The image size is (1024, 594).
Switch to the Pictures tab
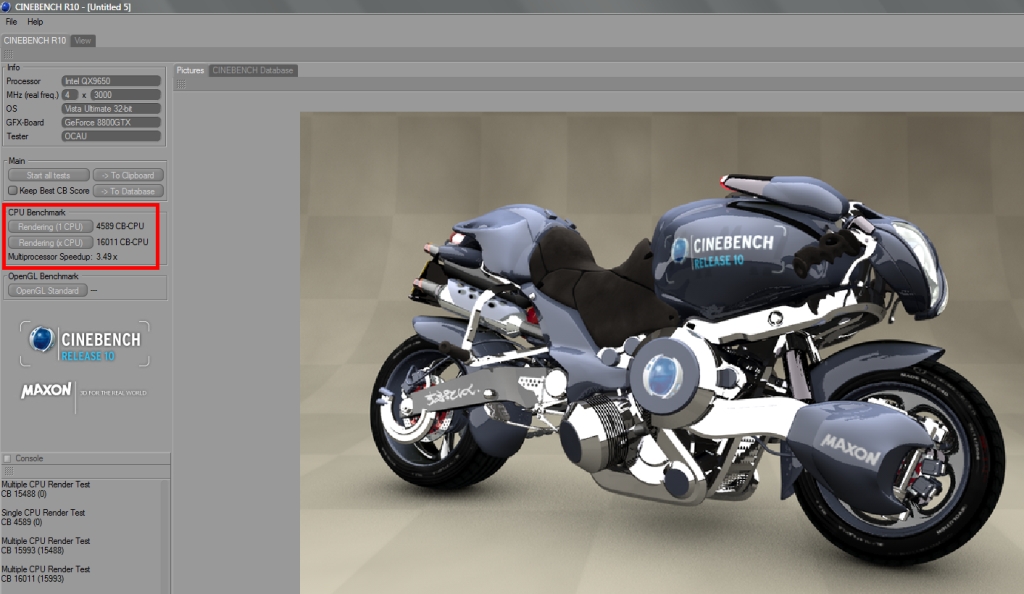point(190,70)
